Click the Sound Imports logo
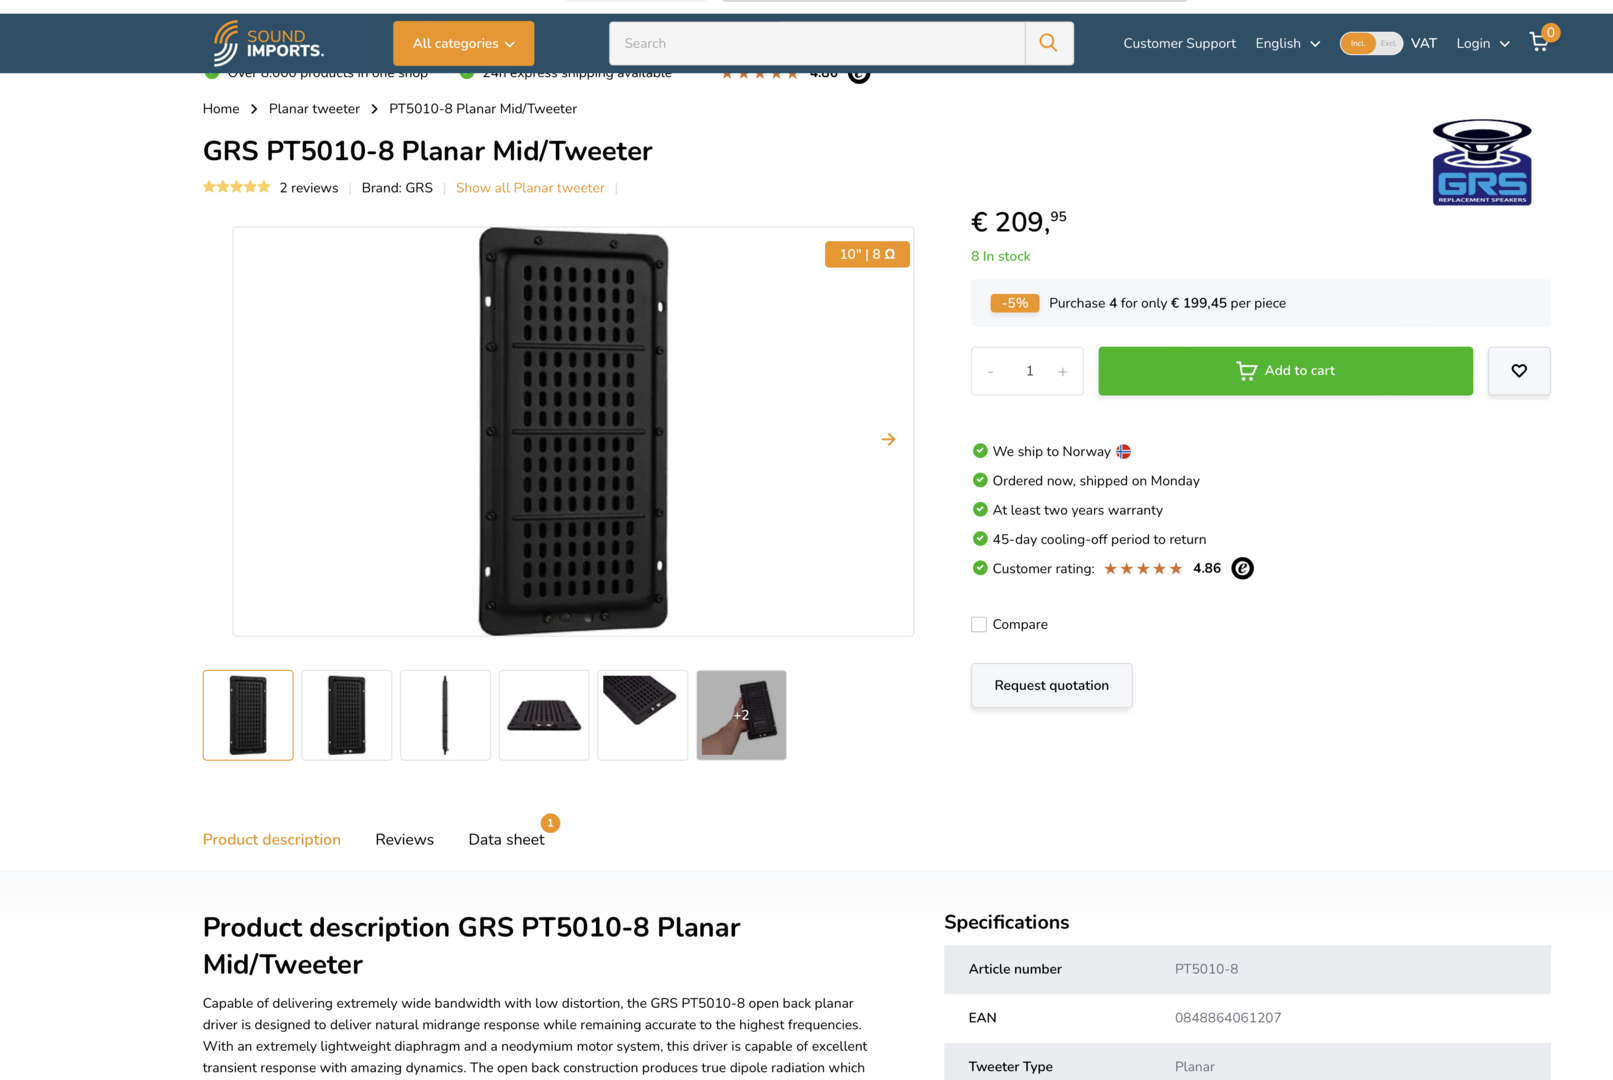Screen dimensions: 1613x1080 (x=269, y=43)
